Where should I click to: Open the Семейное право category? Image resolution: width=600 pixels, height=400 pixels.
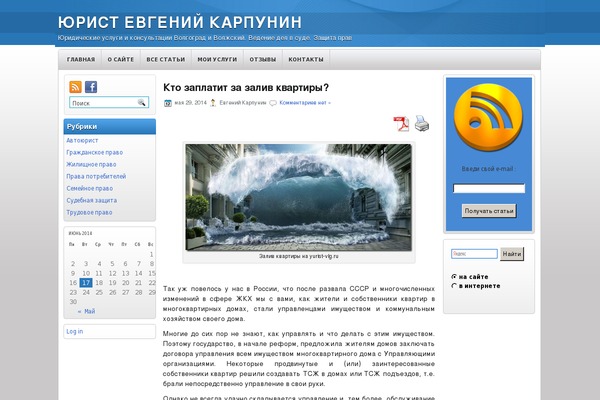[90, 188]
